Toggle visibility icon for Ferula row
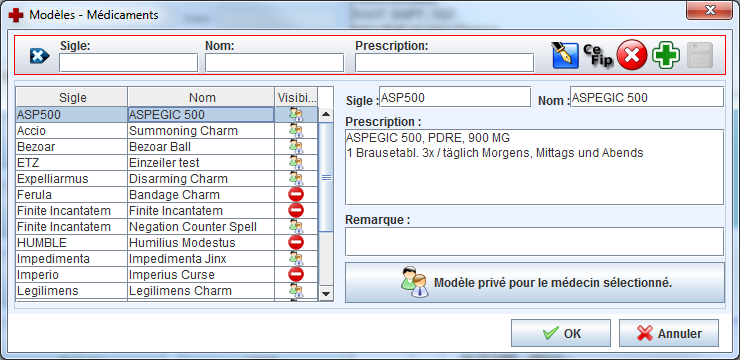The height and width of the screenshot is (360, 740). point(296,194)
